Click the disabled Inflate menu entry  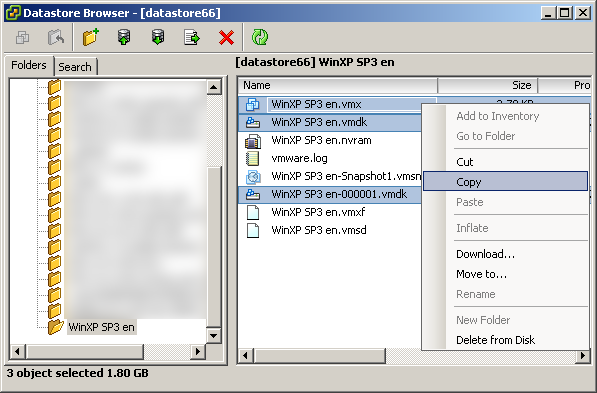(506, 228)
